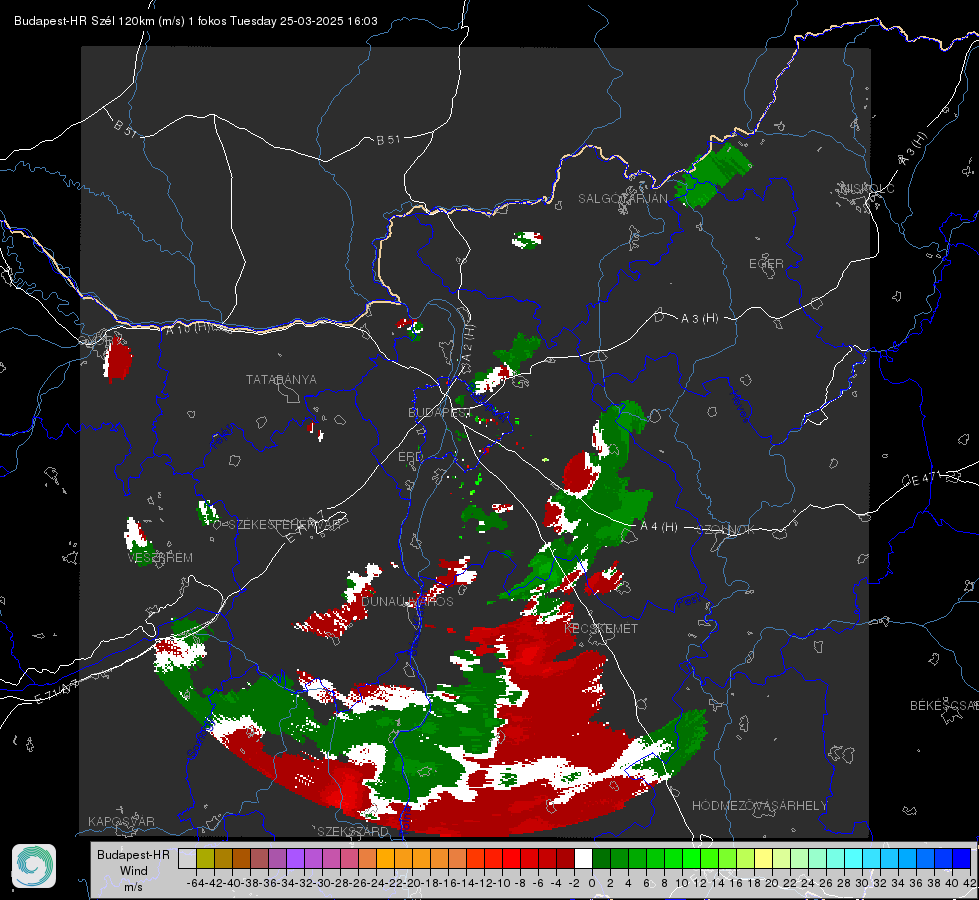Select the BÉKÉSCSABA city label
979x900 pixels.
944,705
